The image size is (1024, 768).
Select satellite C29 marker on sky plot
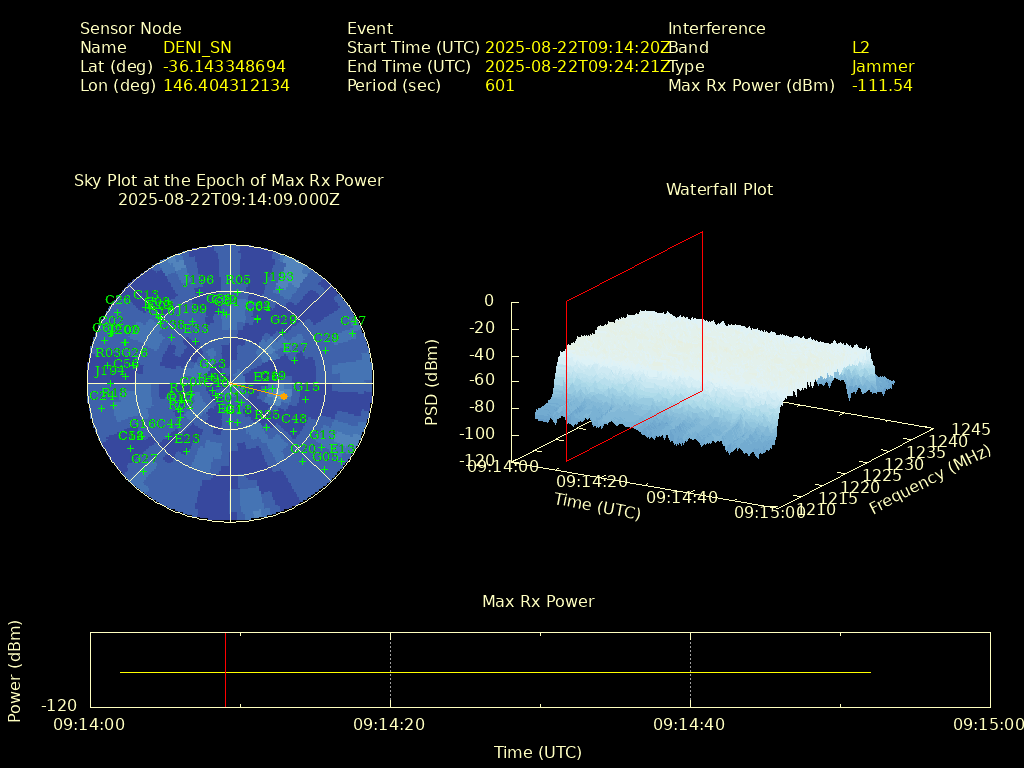click(x=325, y=350)
